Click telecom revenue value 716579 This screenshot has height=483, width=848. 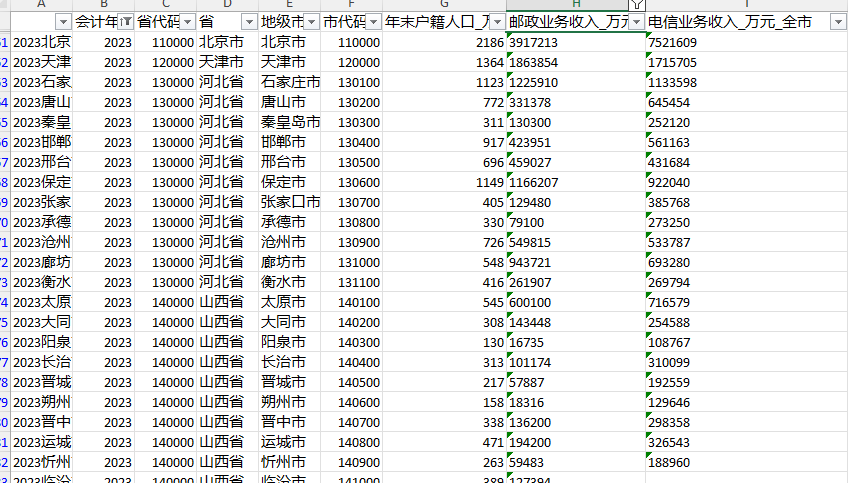[x=746, y=302]
